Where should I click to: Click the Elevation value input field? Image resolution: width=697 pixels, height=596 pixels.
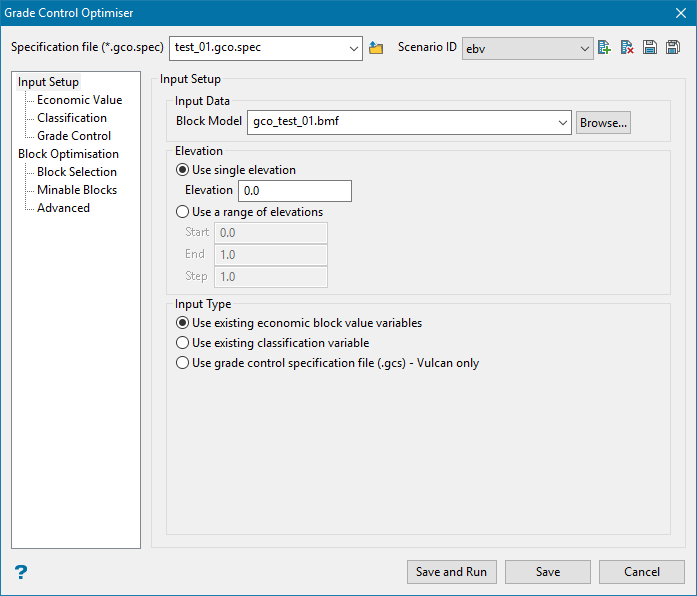coord(294,191)
